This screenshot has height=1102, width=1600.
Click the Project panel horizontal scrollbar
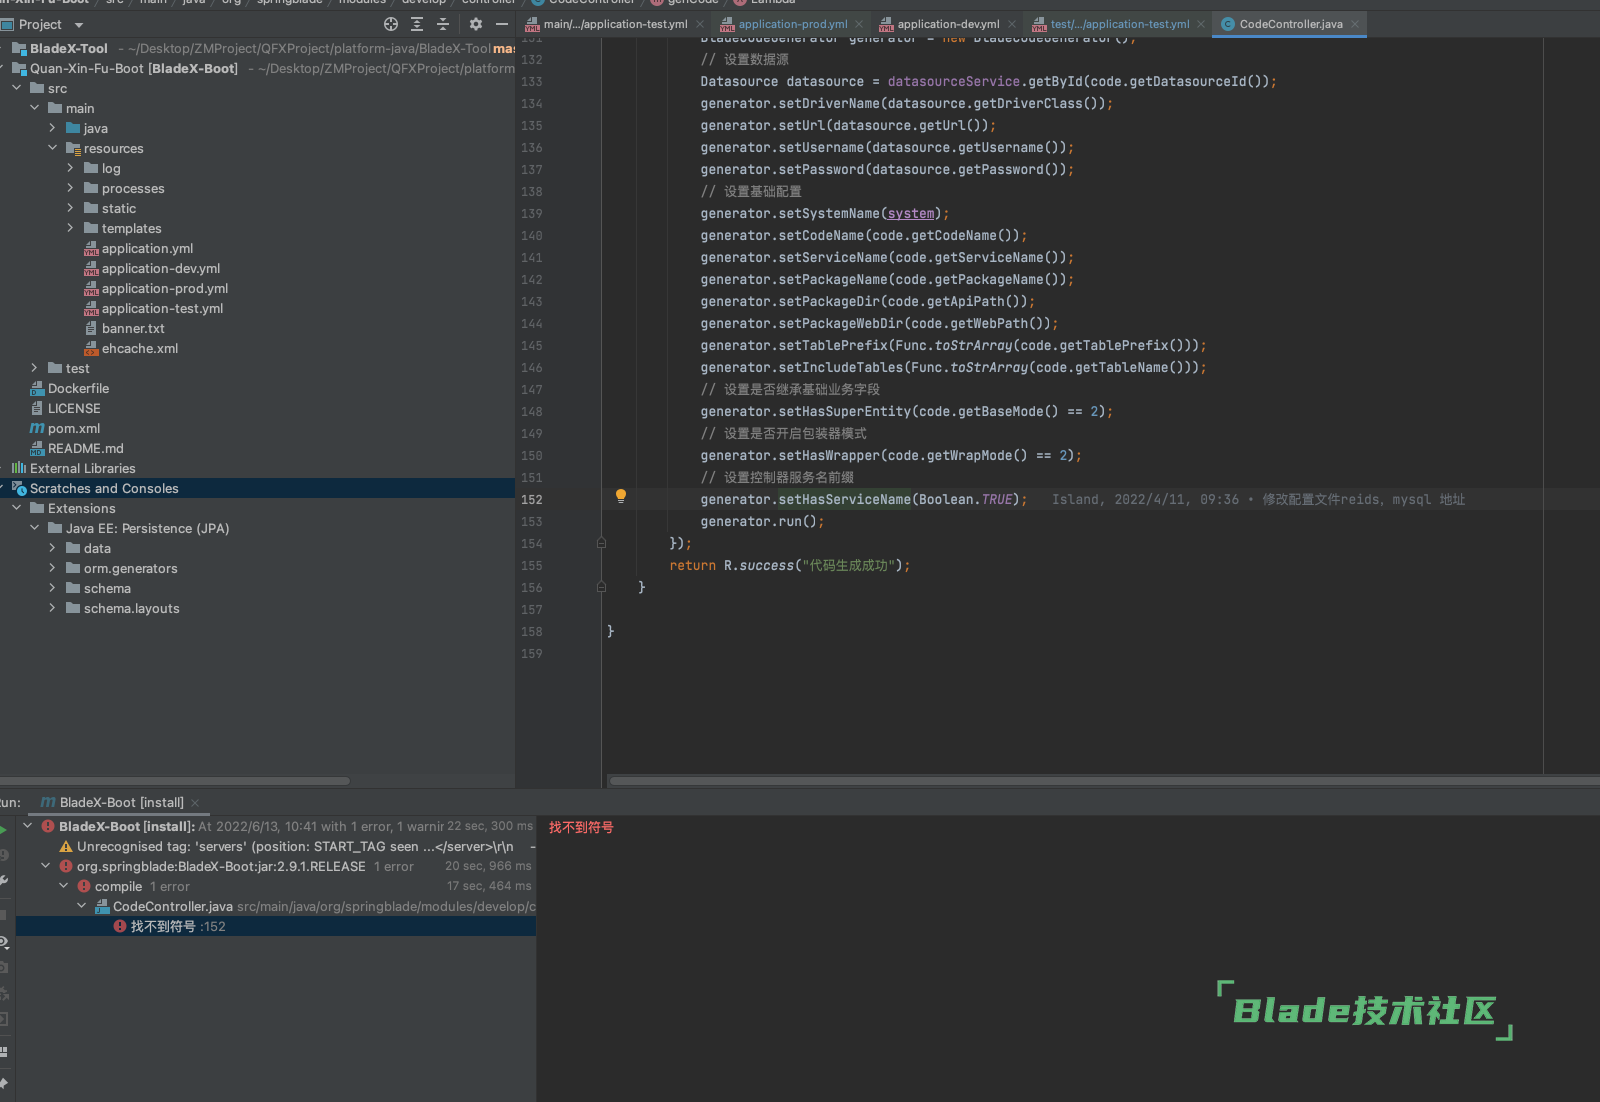(x=175, y=781)
